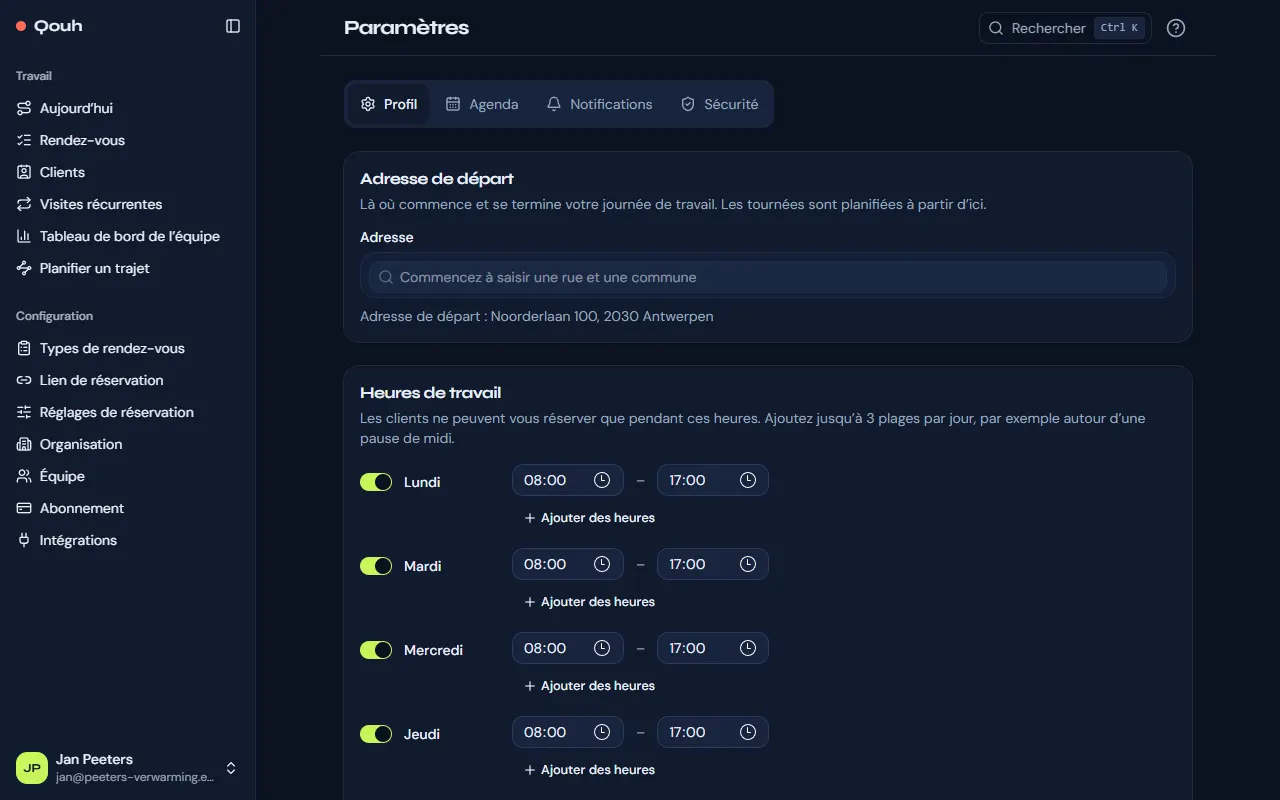The height and width of the screenshot is (800, 1280).
Task: Open Aujourd'hui in the sidebar
Action: 128,108
